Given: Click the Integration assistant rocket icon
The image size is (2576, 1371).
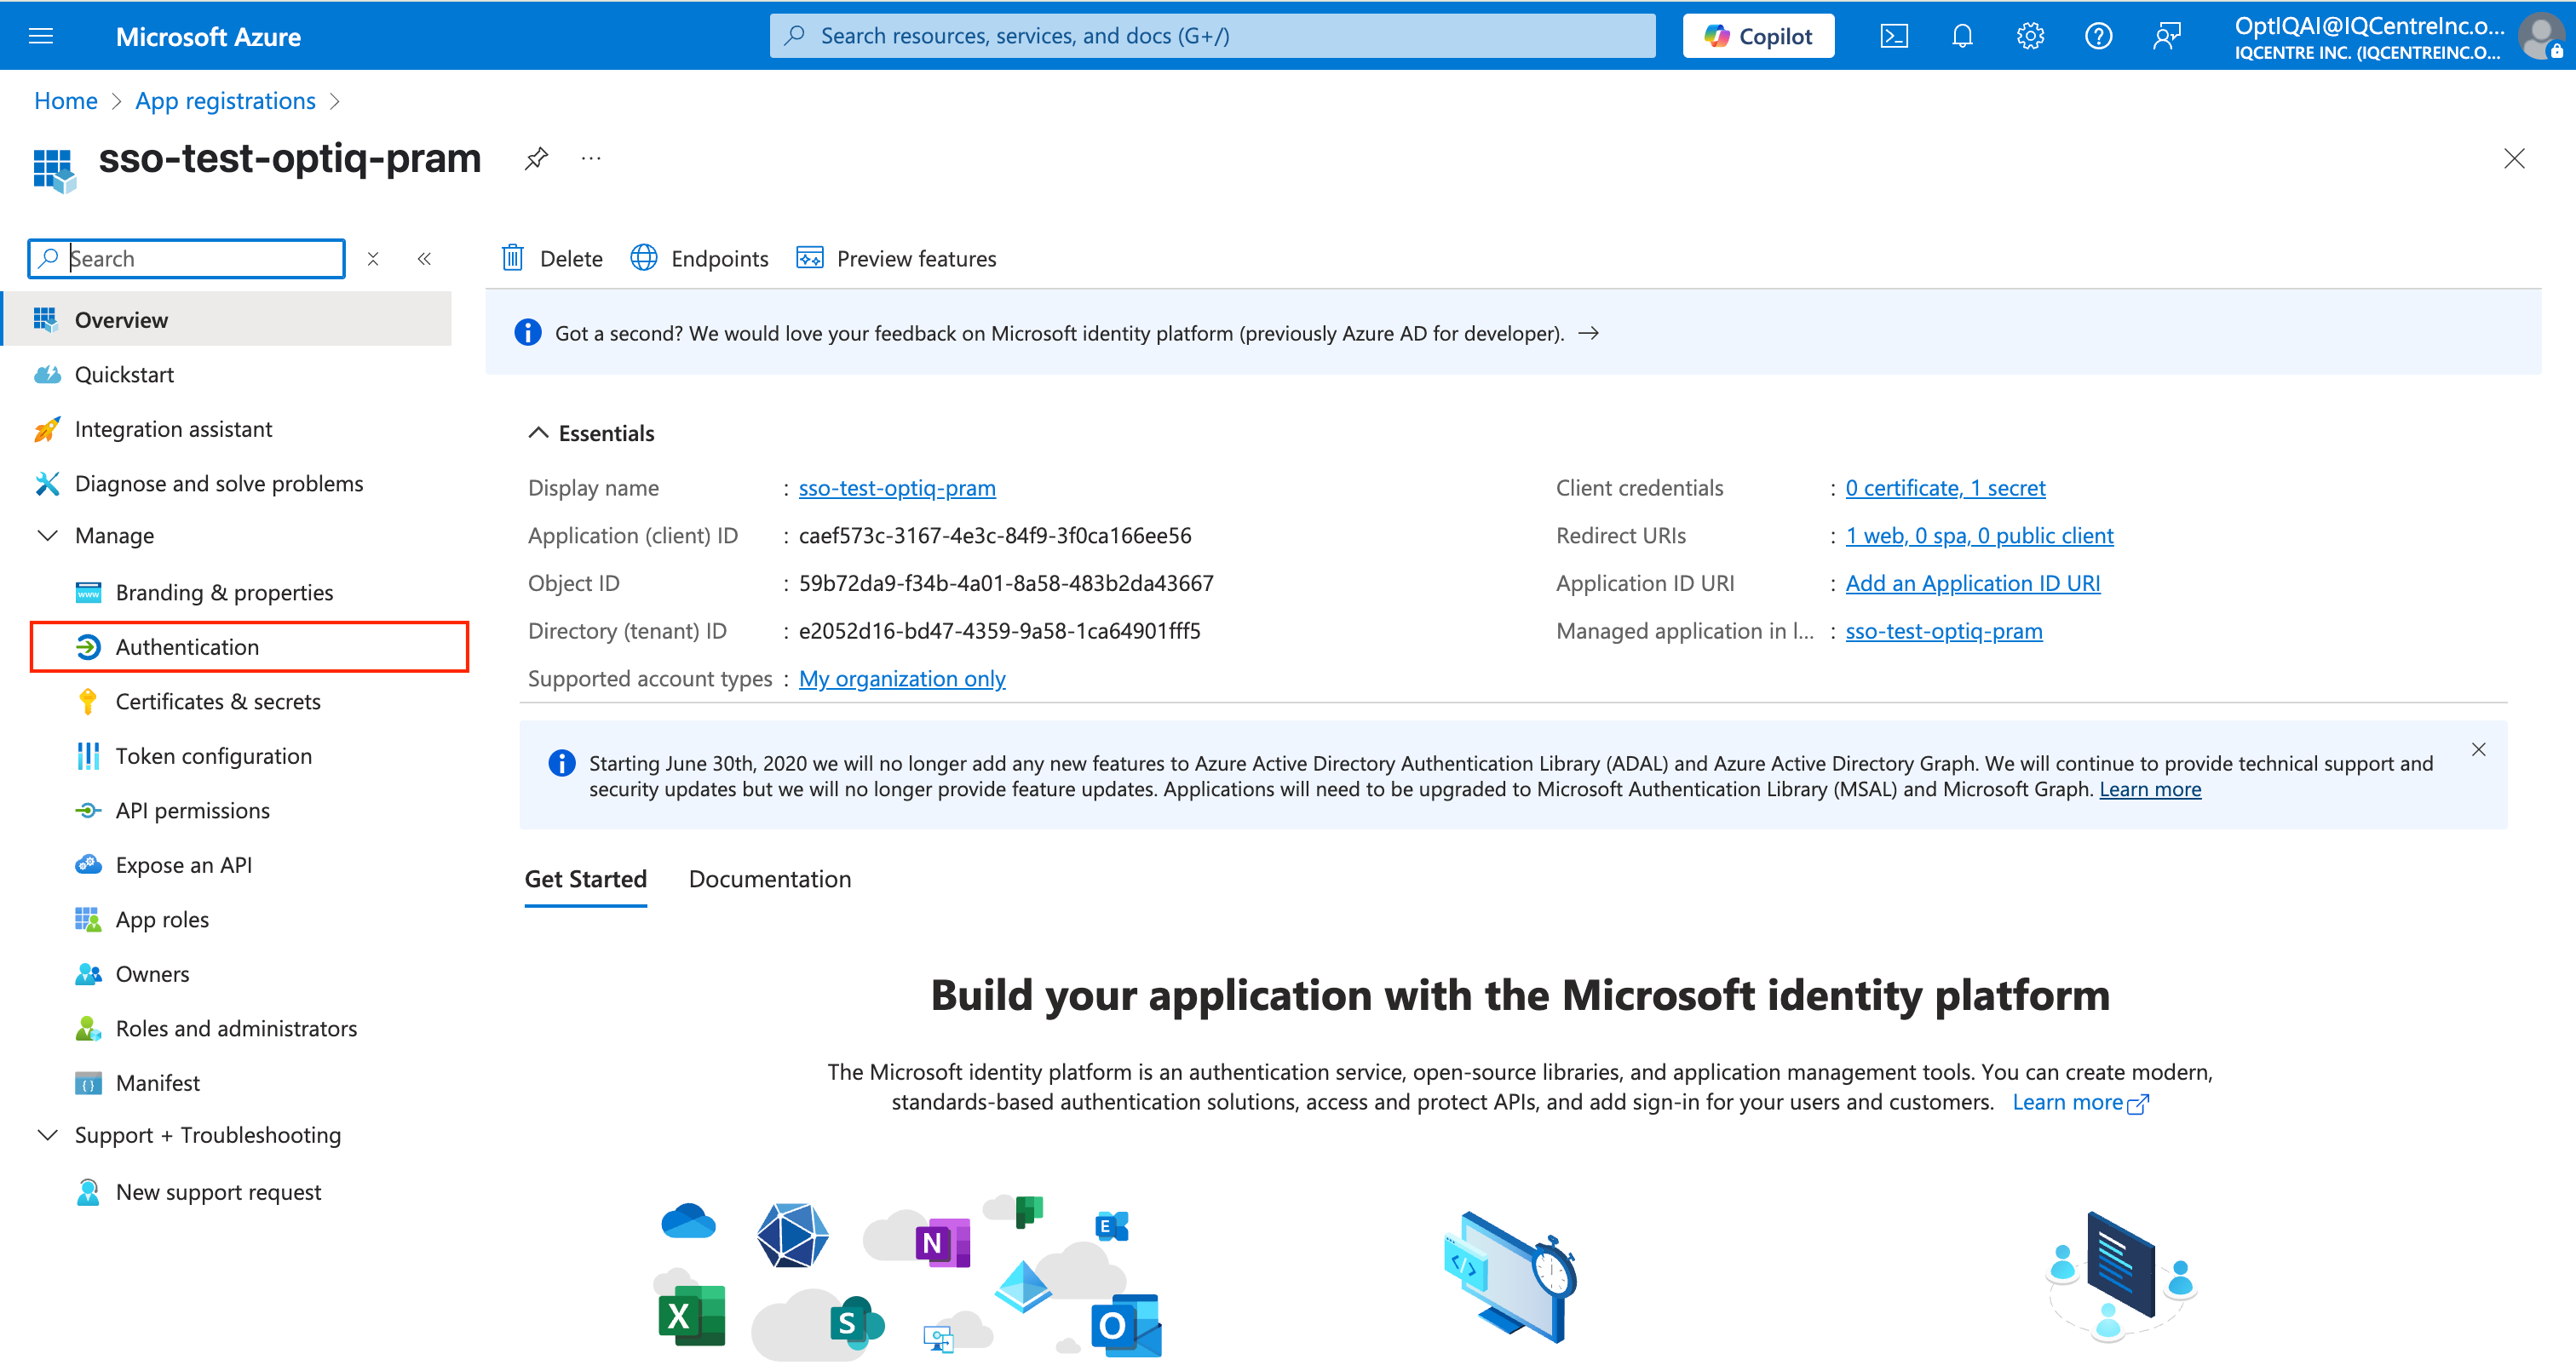Looking at the screenshot, I should [x=47, y=429].
